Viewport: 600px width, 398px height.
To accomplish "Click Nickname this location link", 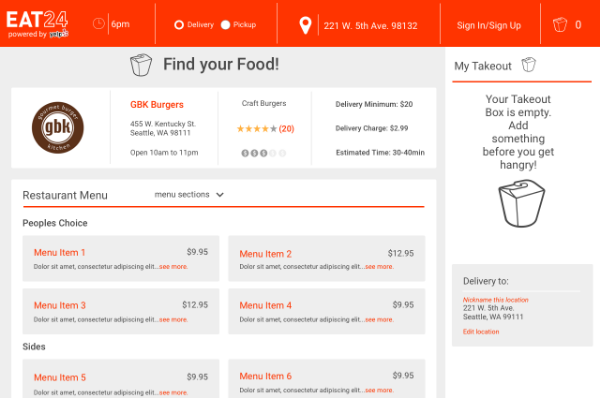I will 496,300.
